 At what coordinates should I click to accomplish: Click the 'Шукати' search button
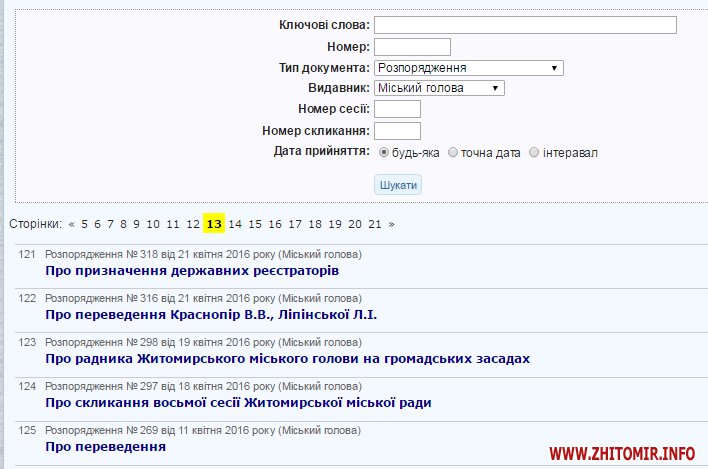click(398, 185)
